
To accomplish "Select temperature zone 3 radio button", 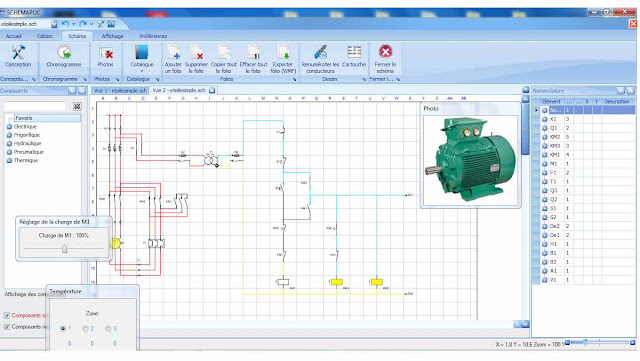I will pos(108,328).
